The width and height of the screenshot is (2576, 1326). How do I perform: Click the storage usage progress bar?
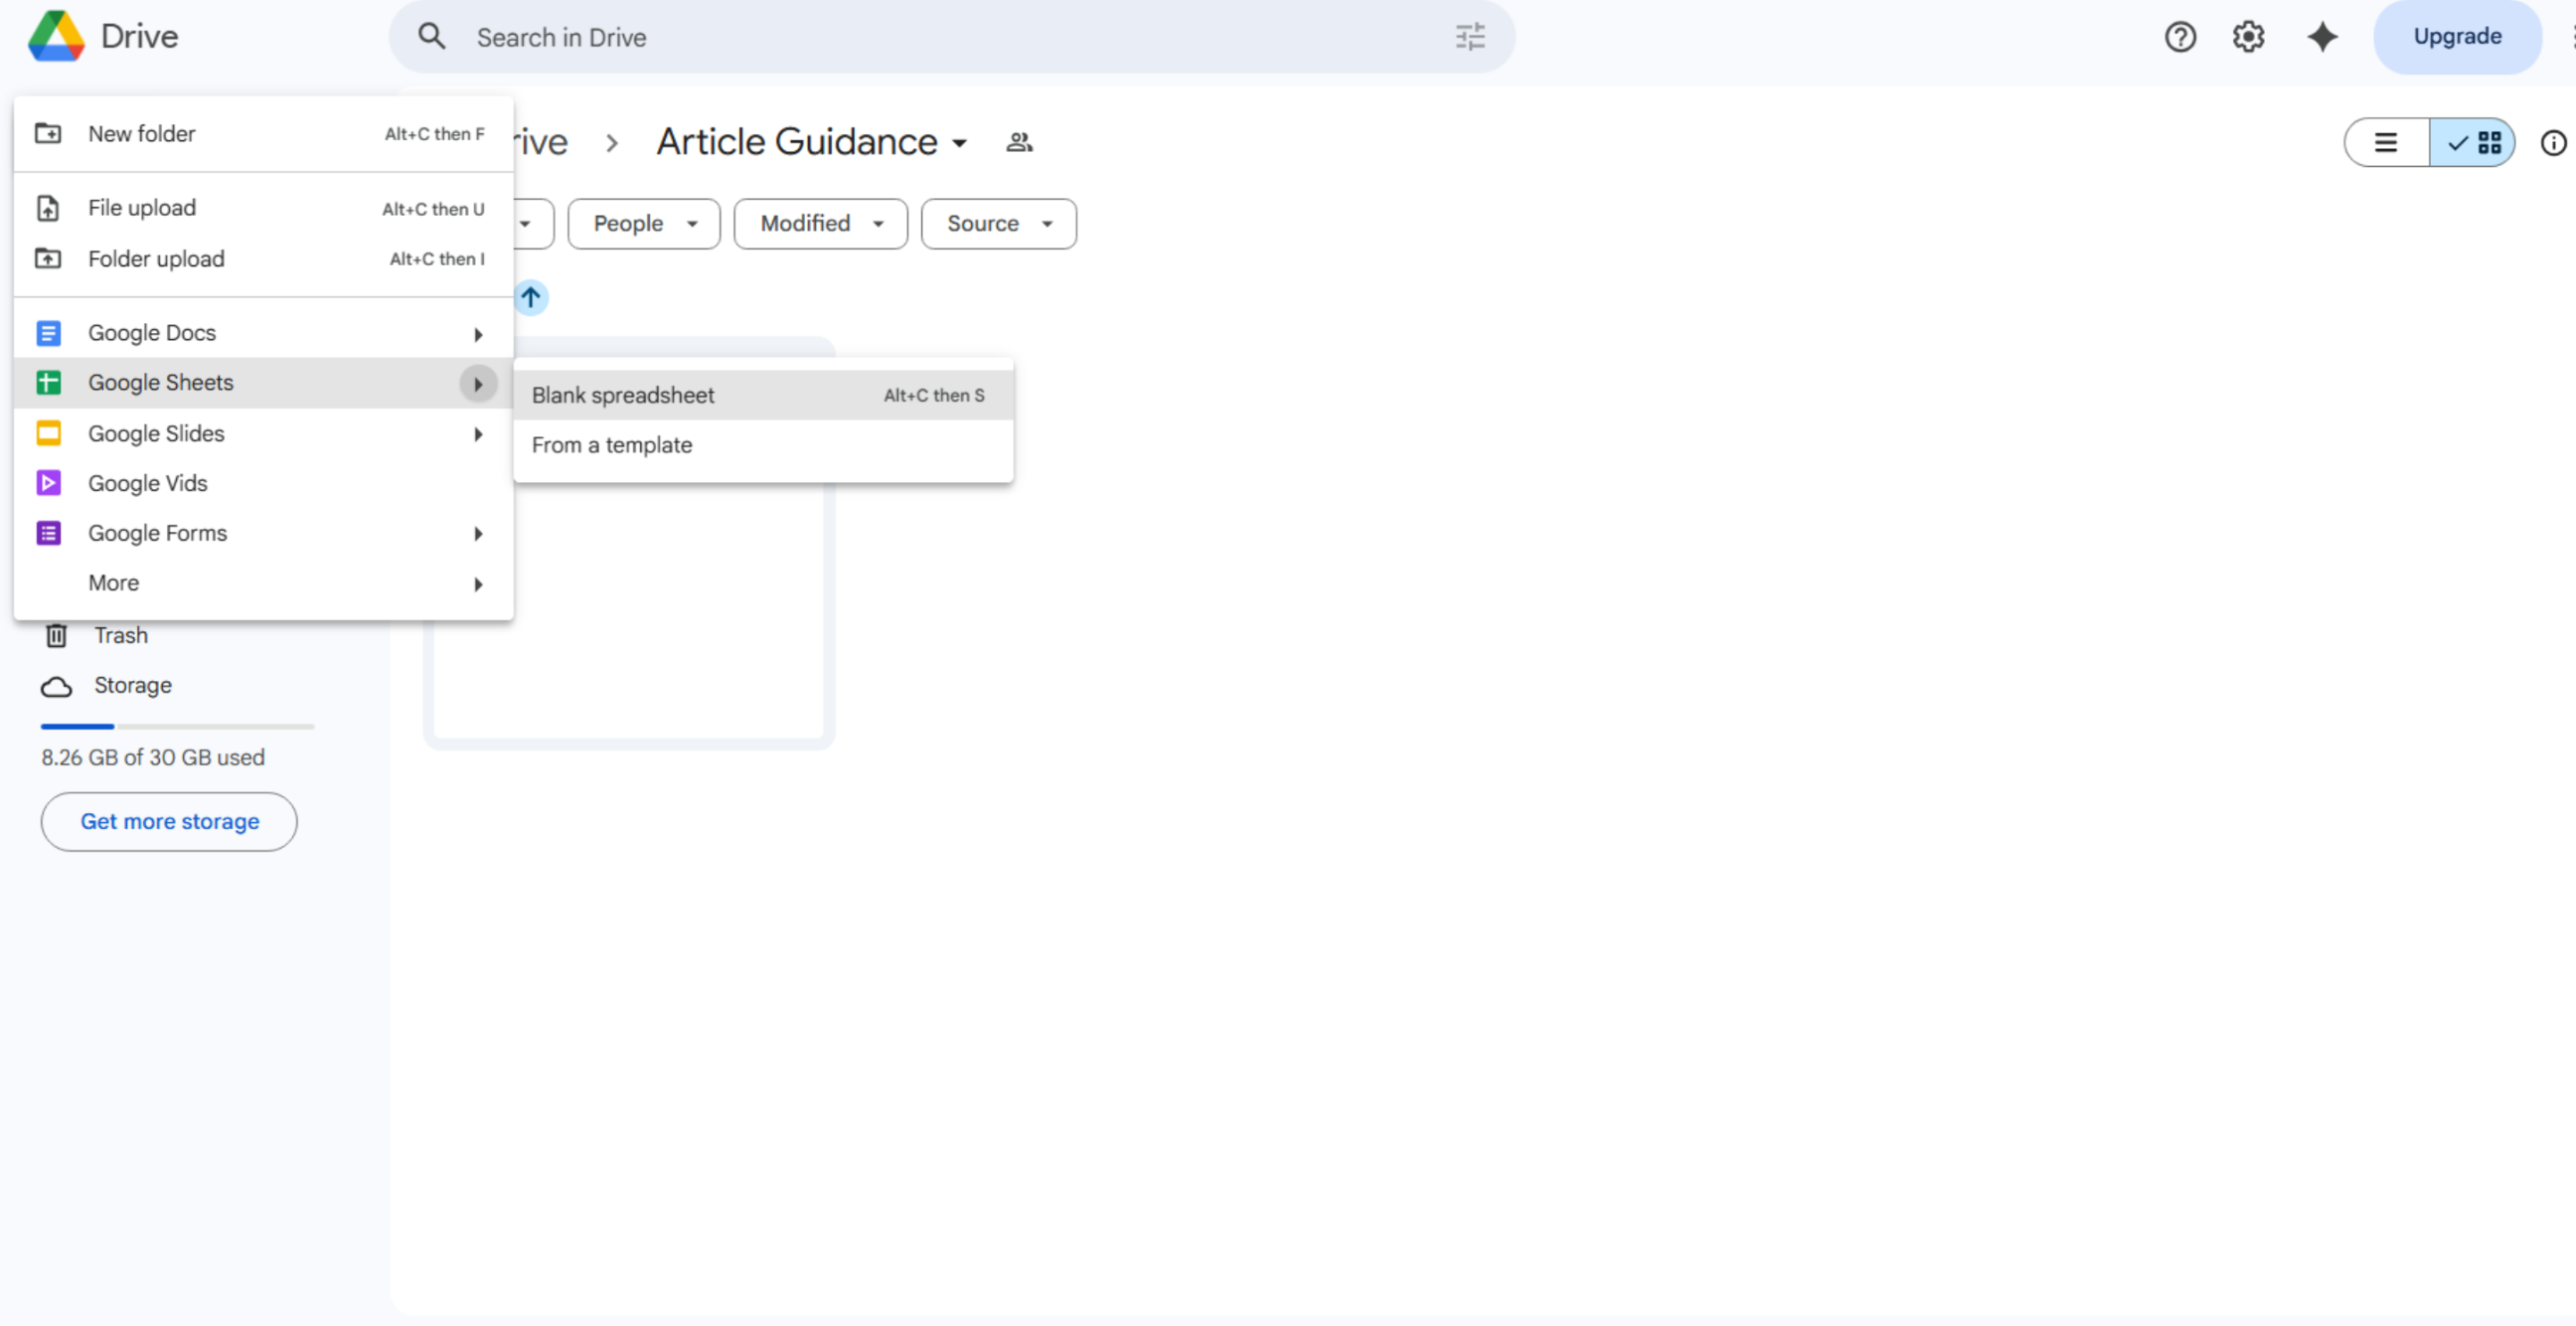coord(178,726)
